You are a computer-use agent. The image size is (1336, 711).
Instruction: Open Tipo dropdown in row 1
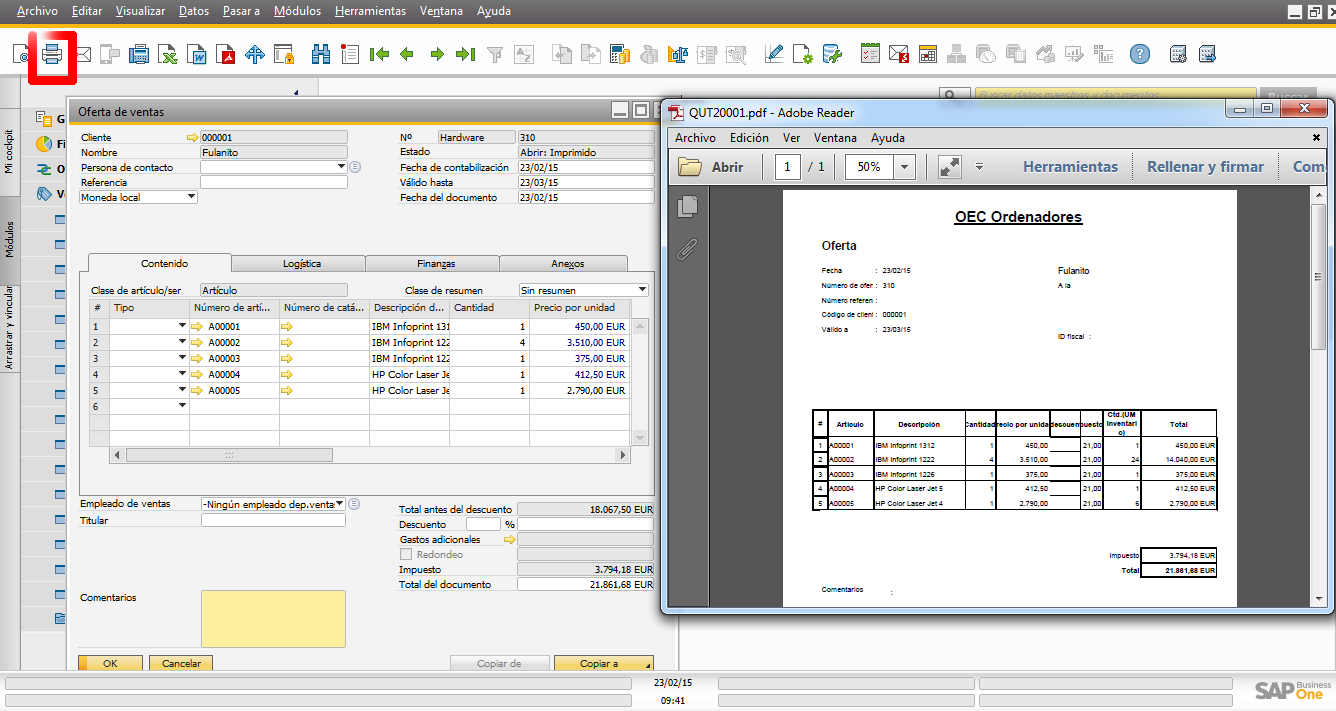182,326
